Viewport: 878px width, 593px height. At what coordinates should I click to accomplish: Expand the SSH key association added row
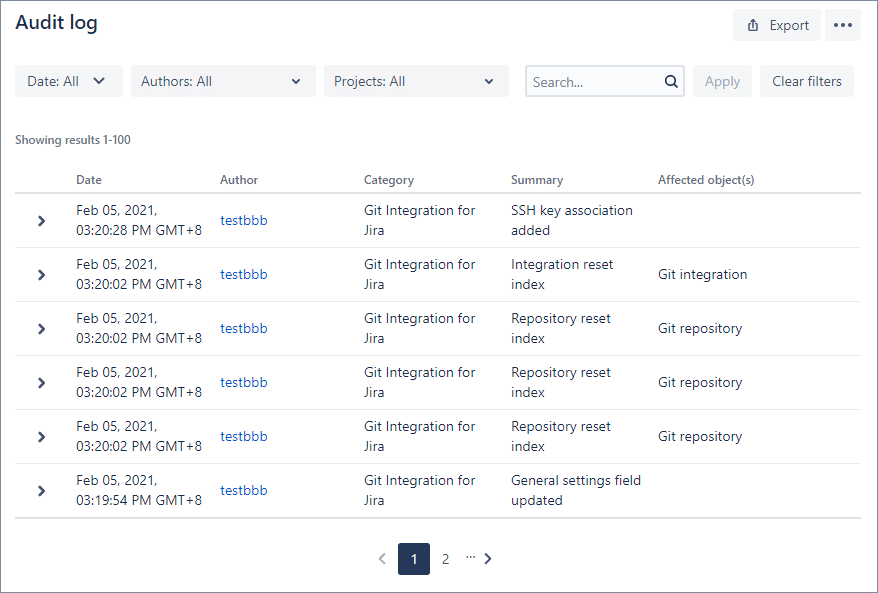pyautogui.click(x=41, y=221)
